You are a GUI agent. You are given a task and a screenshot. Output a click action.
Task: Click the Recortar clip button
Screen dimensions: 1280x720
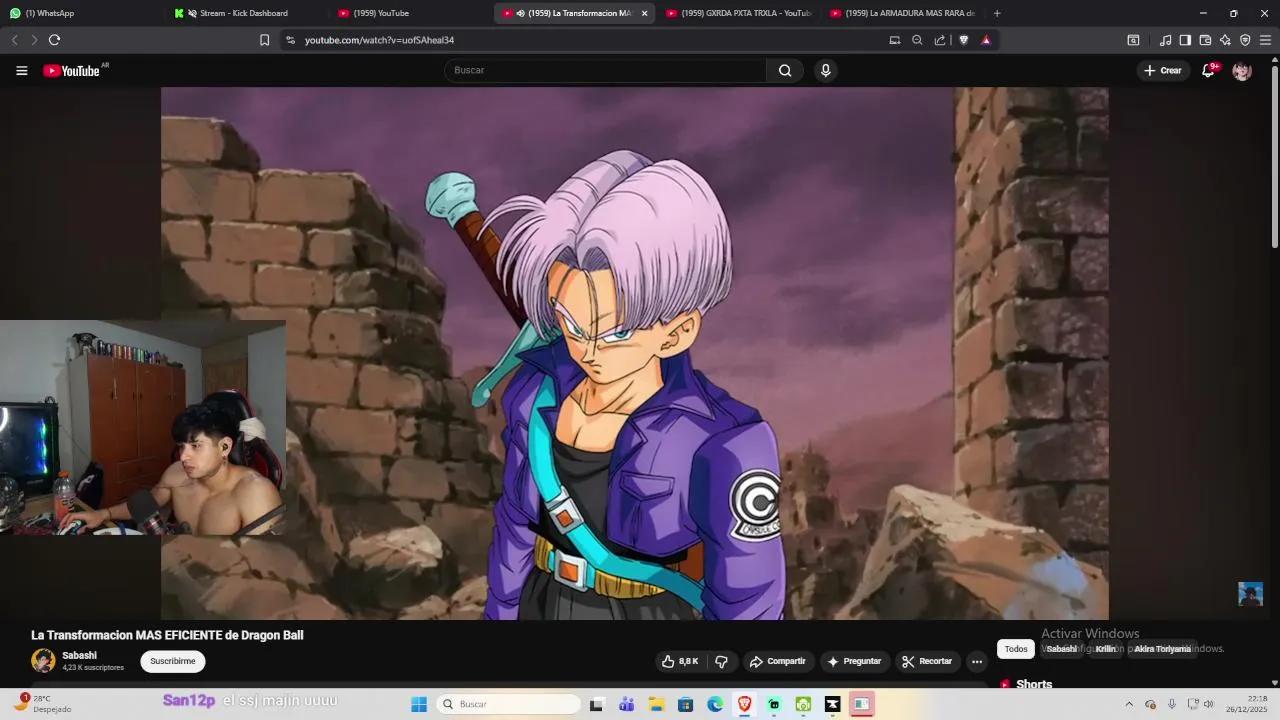(x=926, y=661)
